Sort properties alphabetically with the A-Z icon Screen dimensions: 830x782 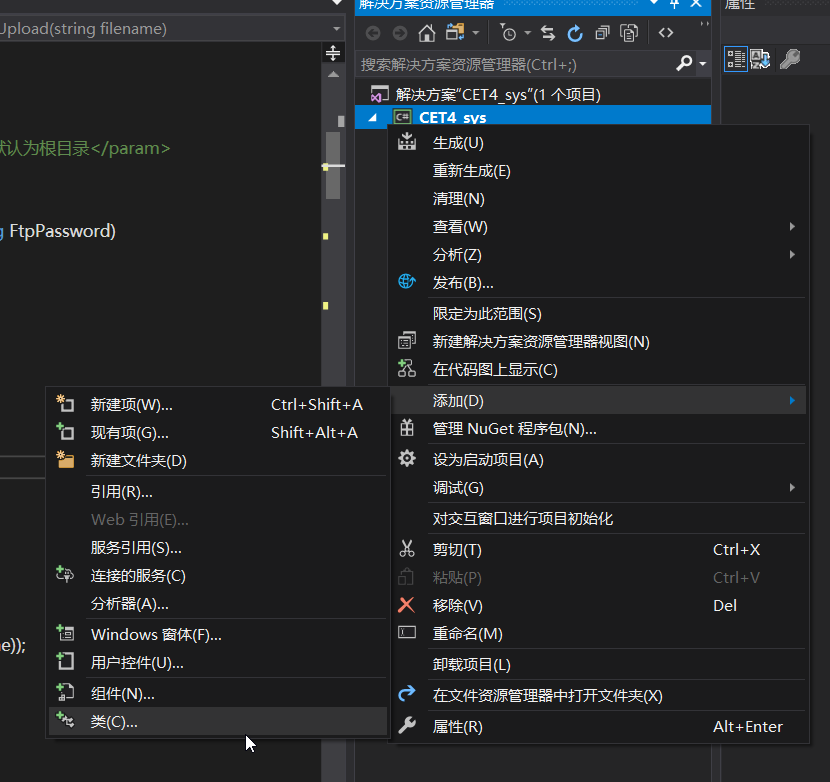tap(760, 59)
